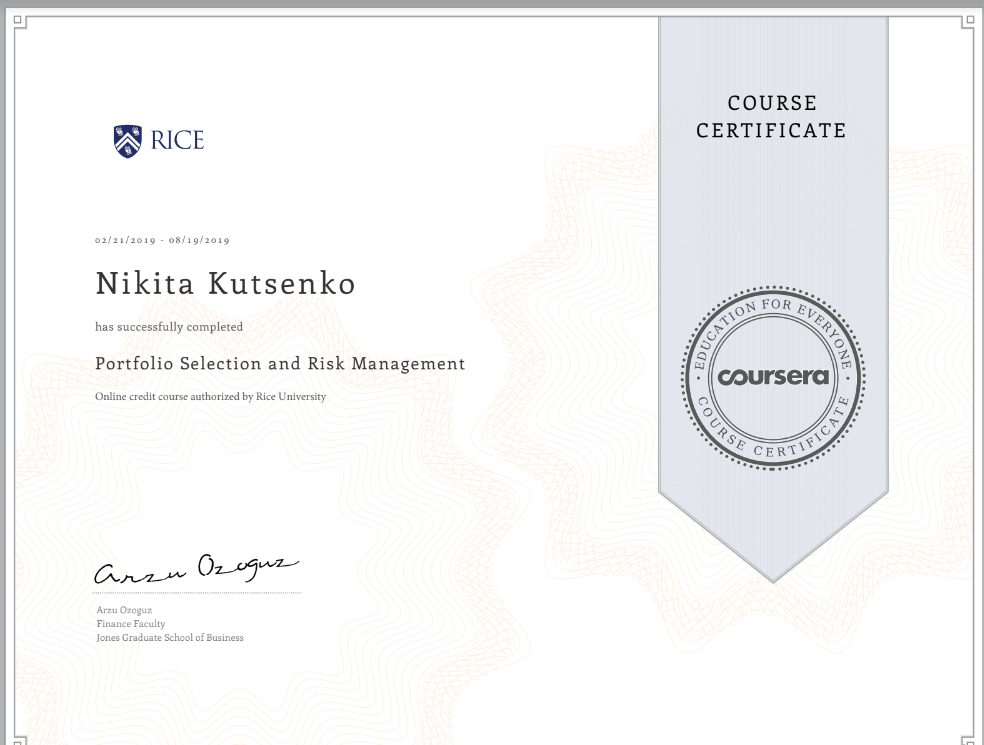Click 'Online credit course authorized by Rice University'
The image size is (984, 745).
click(210, 397)
